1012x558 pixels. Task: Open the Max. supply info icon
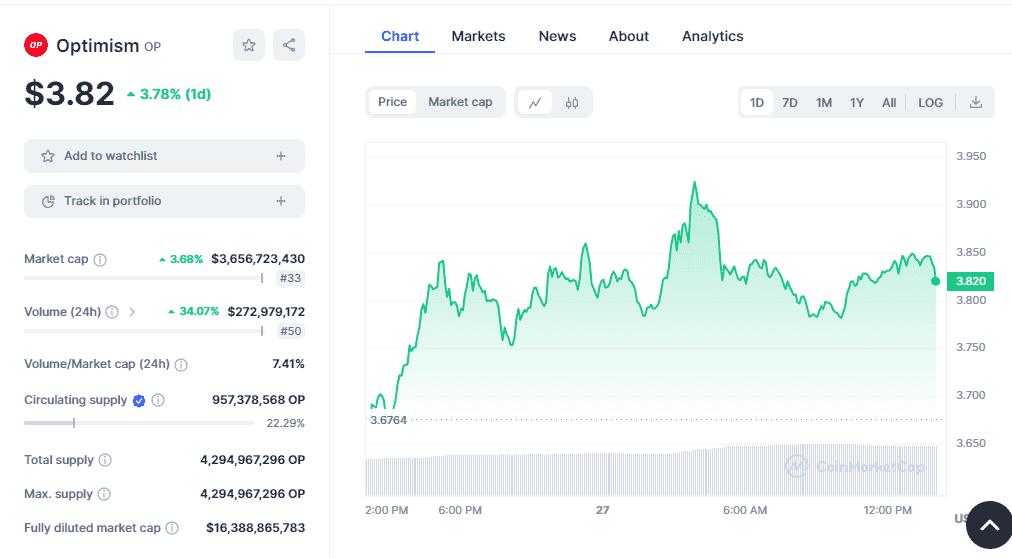point(103,494)
